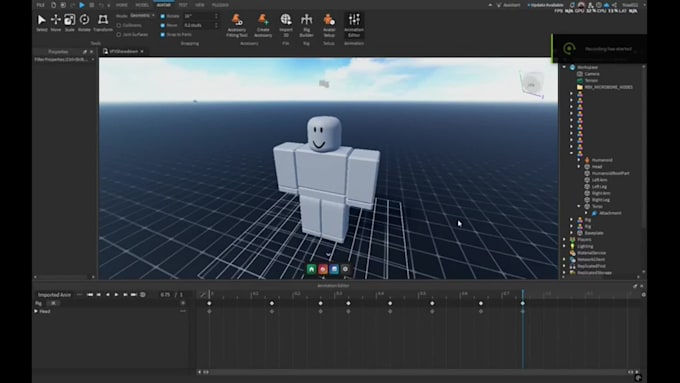Click the Update Available link
Viewport: 680px width, 383px height.
(x=545, y=5)
